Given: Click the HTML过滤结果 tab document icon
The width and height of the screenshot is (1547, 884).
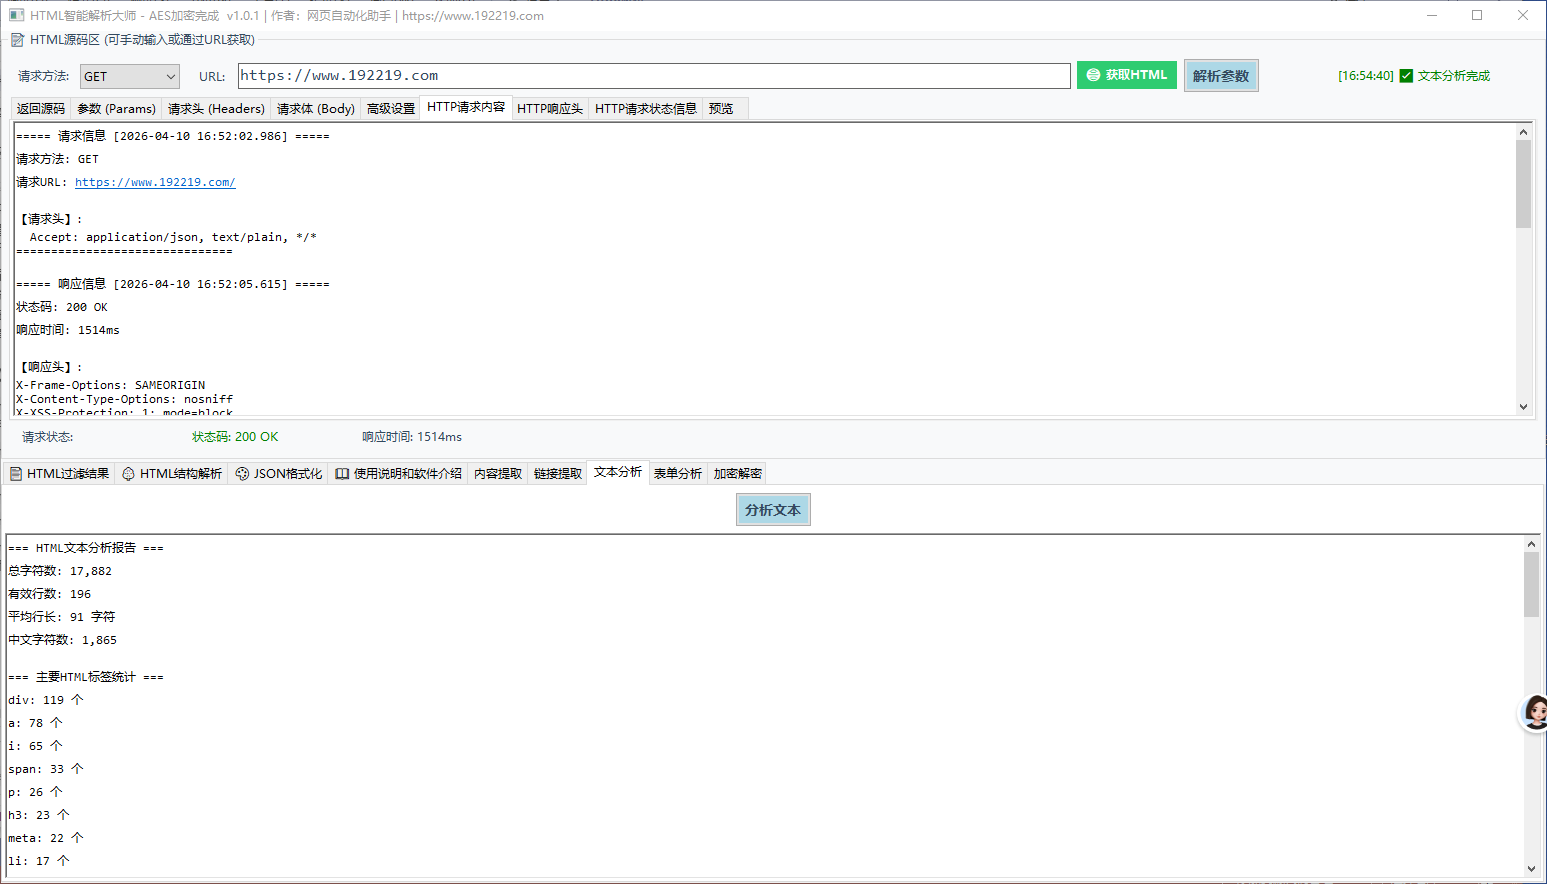Looking at the screenshot, I should pos(16,474).
